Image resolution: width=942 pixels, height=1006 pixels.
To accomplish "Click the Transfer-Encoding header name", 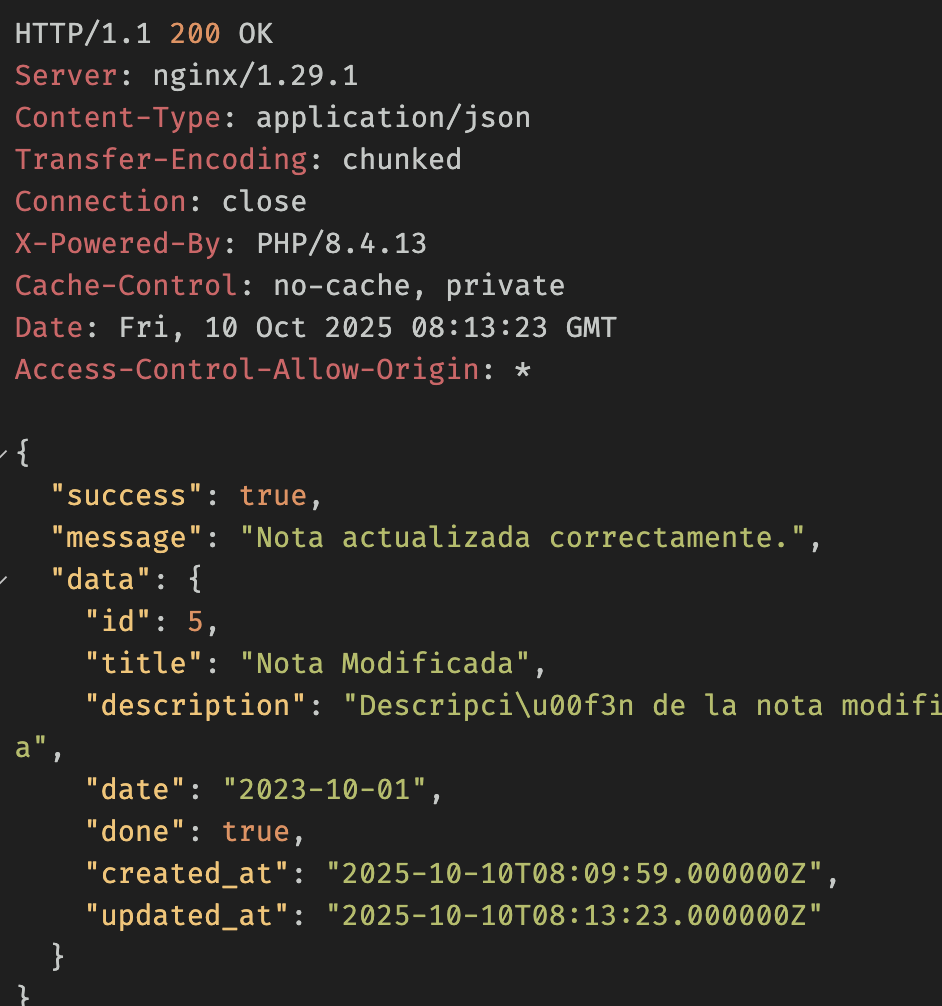I will 160,160.
